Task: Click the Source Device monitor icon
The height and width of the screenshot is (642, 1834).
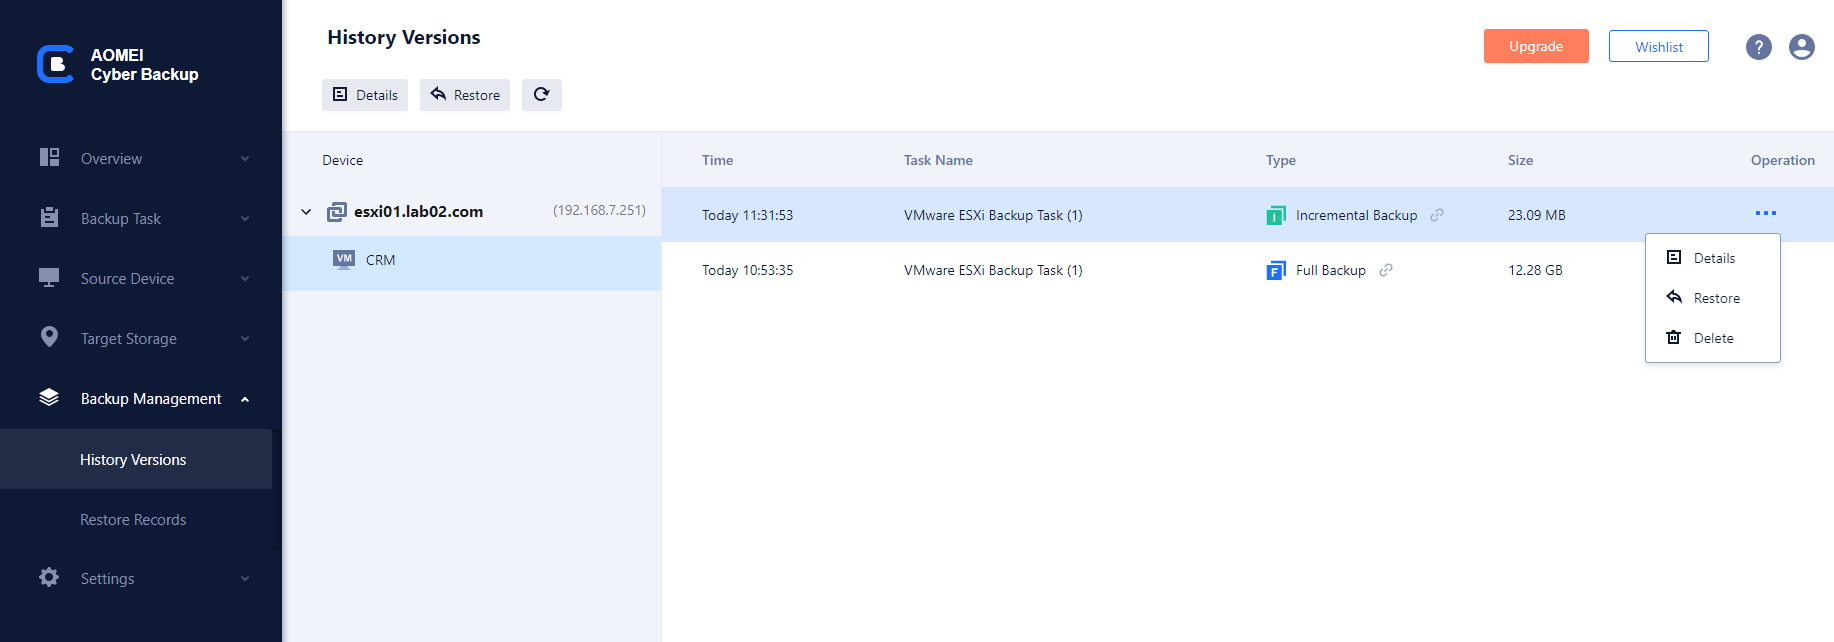Action: coord(49,277)
